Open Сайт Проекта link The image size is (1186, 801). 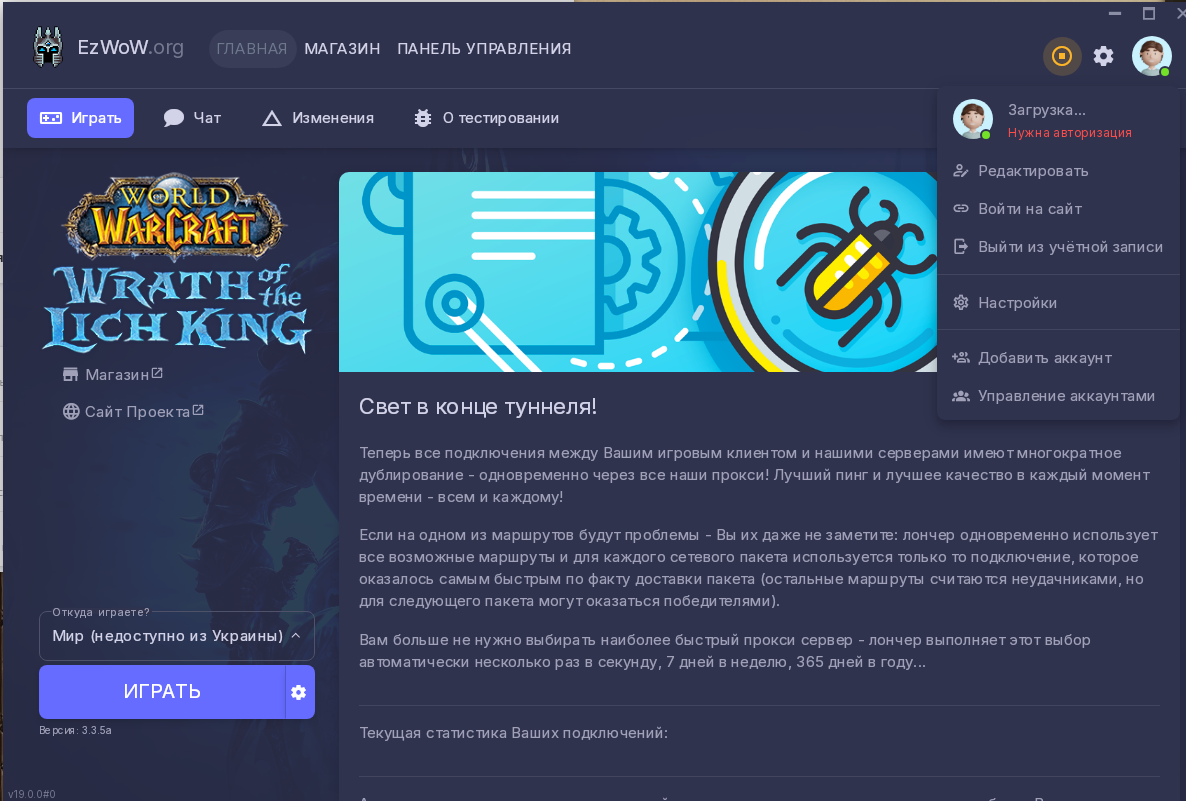(x=133, y=411)
